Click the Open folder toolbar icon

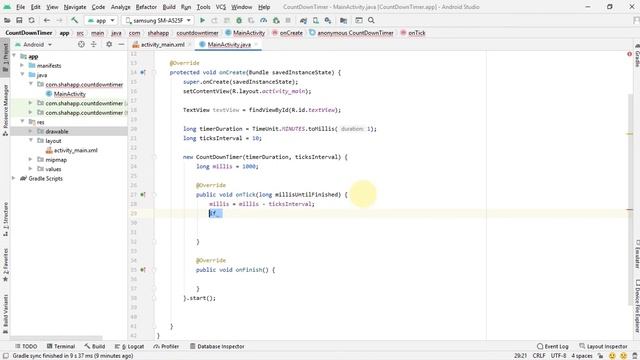tap(7, 20)
